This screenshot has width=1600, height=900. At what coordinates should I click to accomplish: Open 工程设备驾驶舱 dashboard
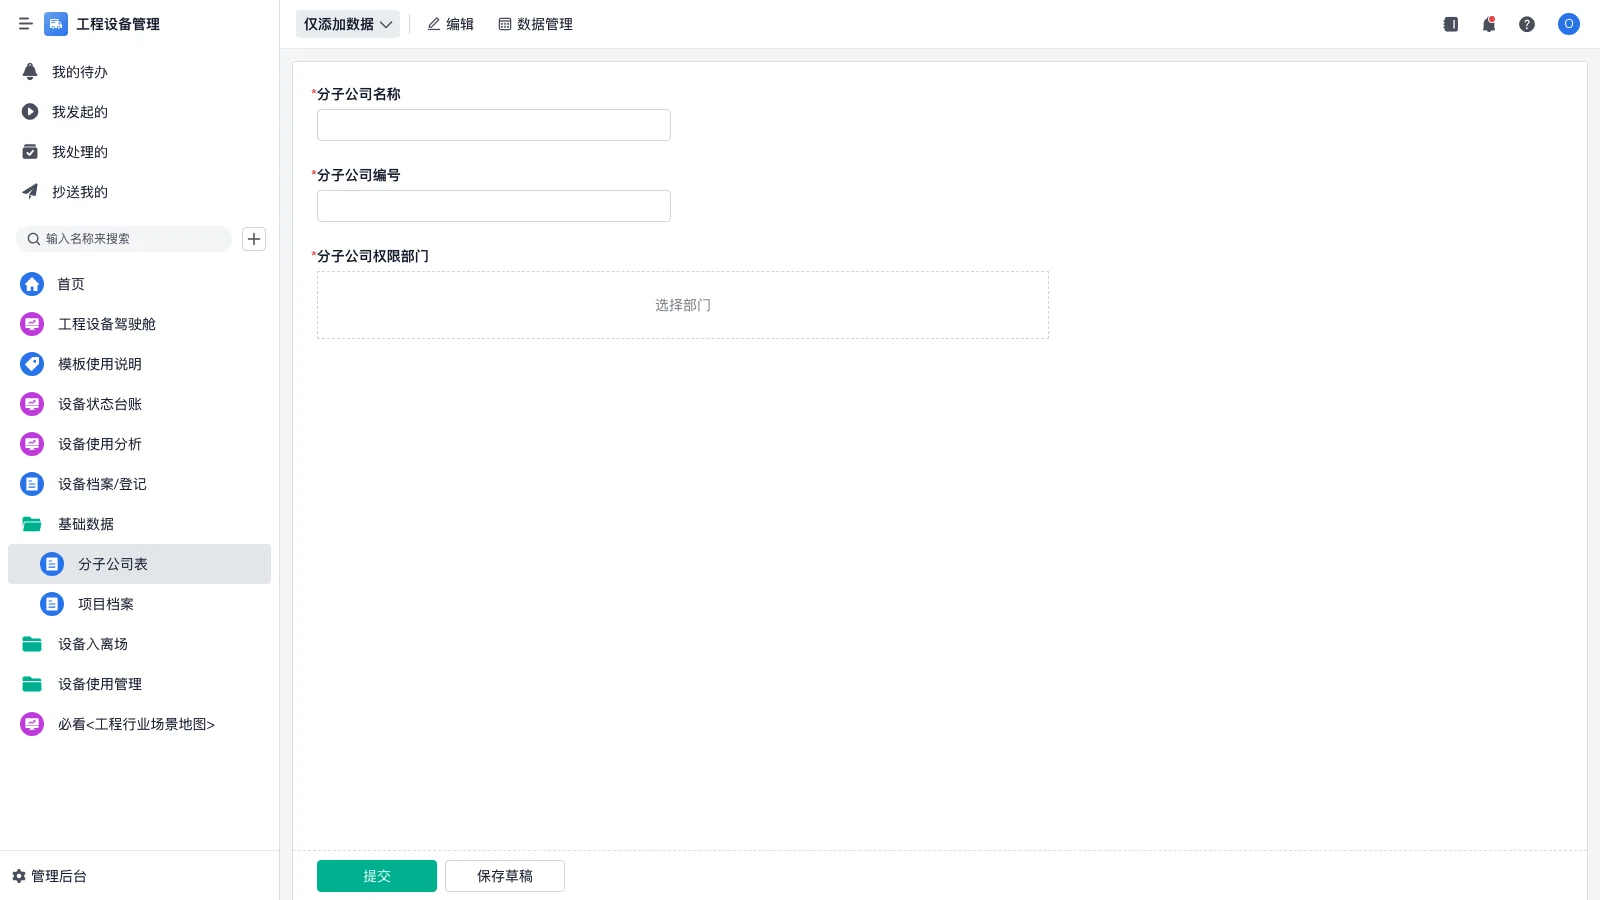click(139, 324)
